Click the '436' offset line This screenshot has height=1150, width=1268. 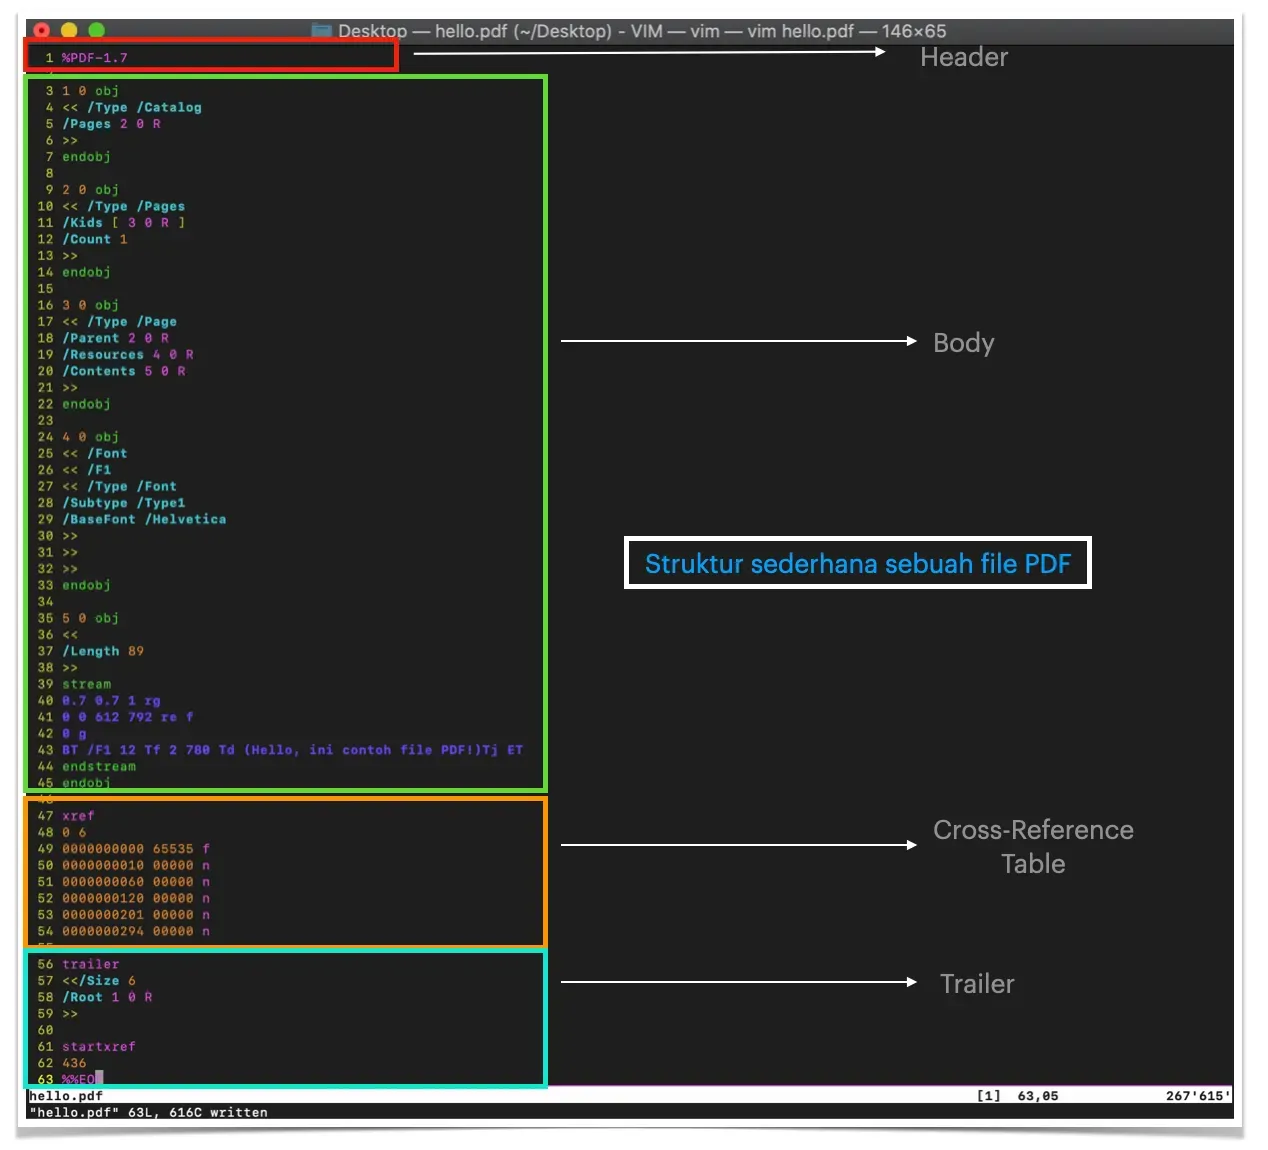74,1064
